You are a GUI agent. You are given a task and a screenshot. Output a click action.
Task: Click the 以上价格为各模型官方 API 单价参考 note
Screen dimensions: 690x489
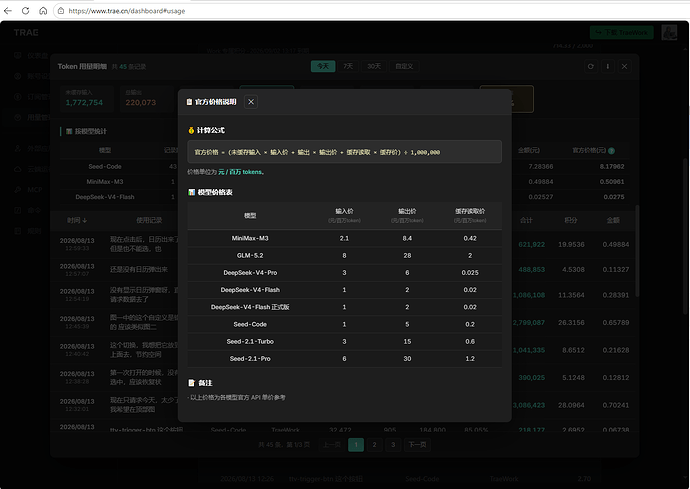pos(237,397)
